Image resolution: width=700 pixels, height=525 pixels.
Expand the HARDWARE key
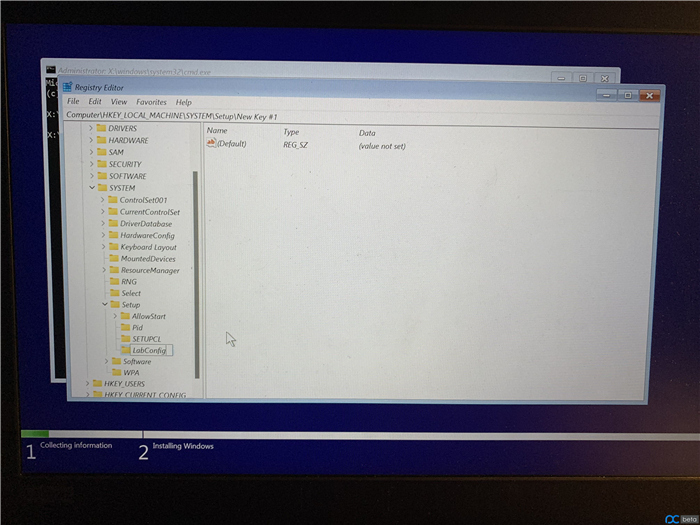pyautogui.click(x=91, y=140)
